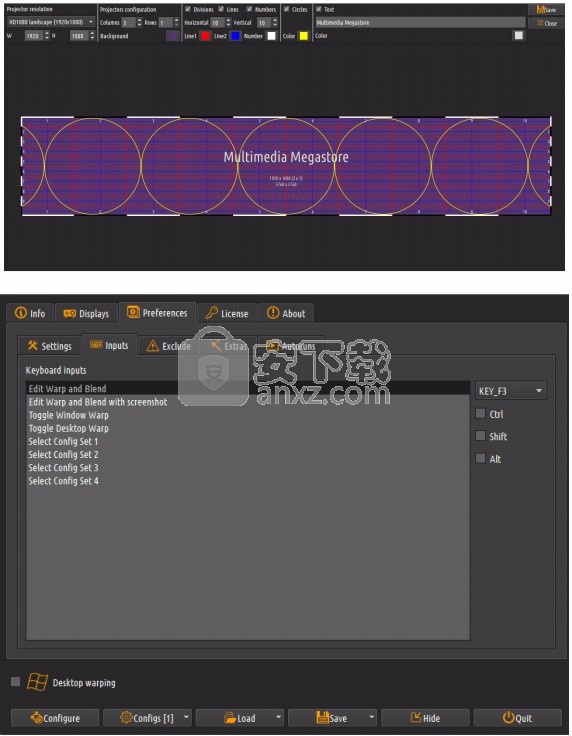
Task: Click the Vertical divisions spinner arrows
Action: [x=275, y=23]
